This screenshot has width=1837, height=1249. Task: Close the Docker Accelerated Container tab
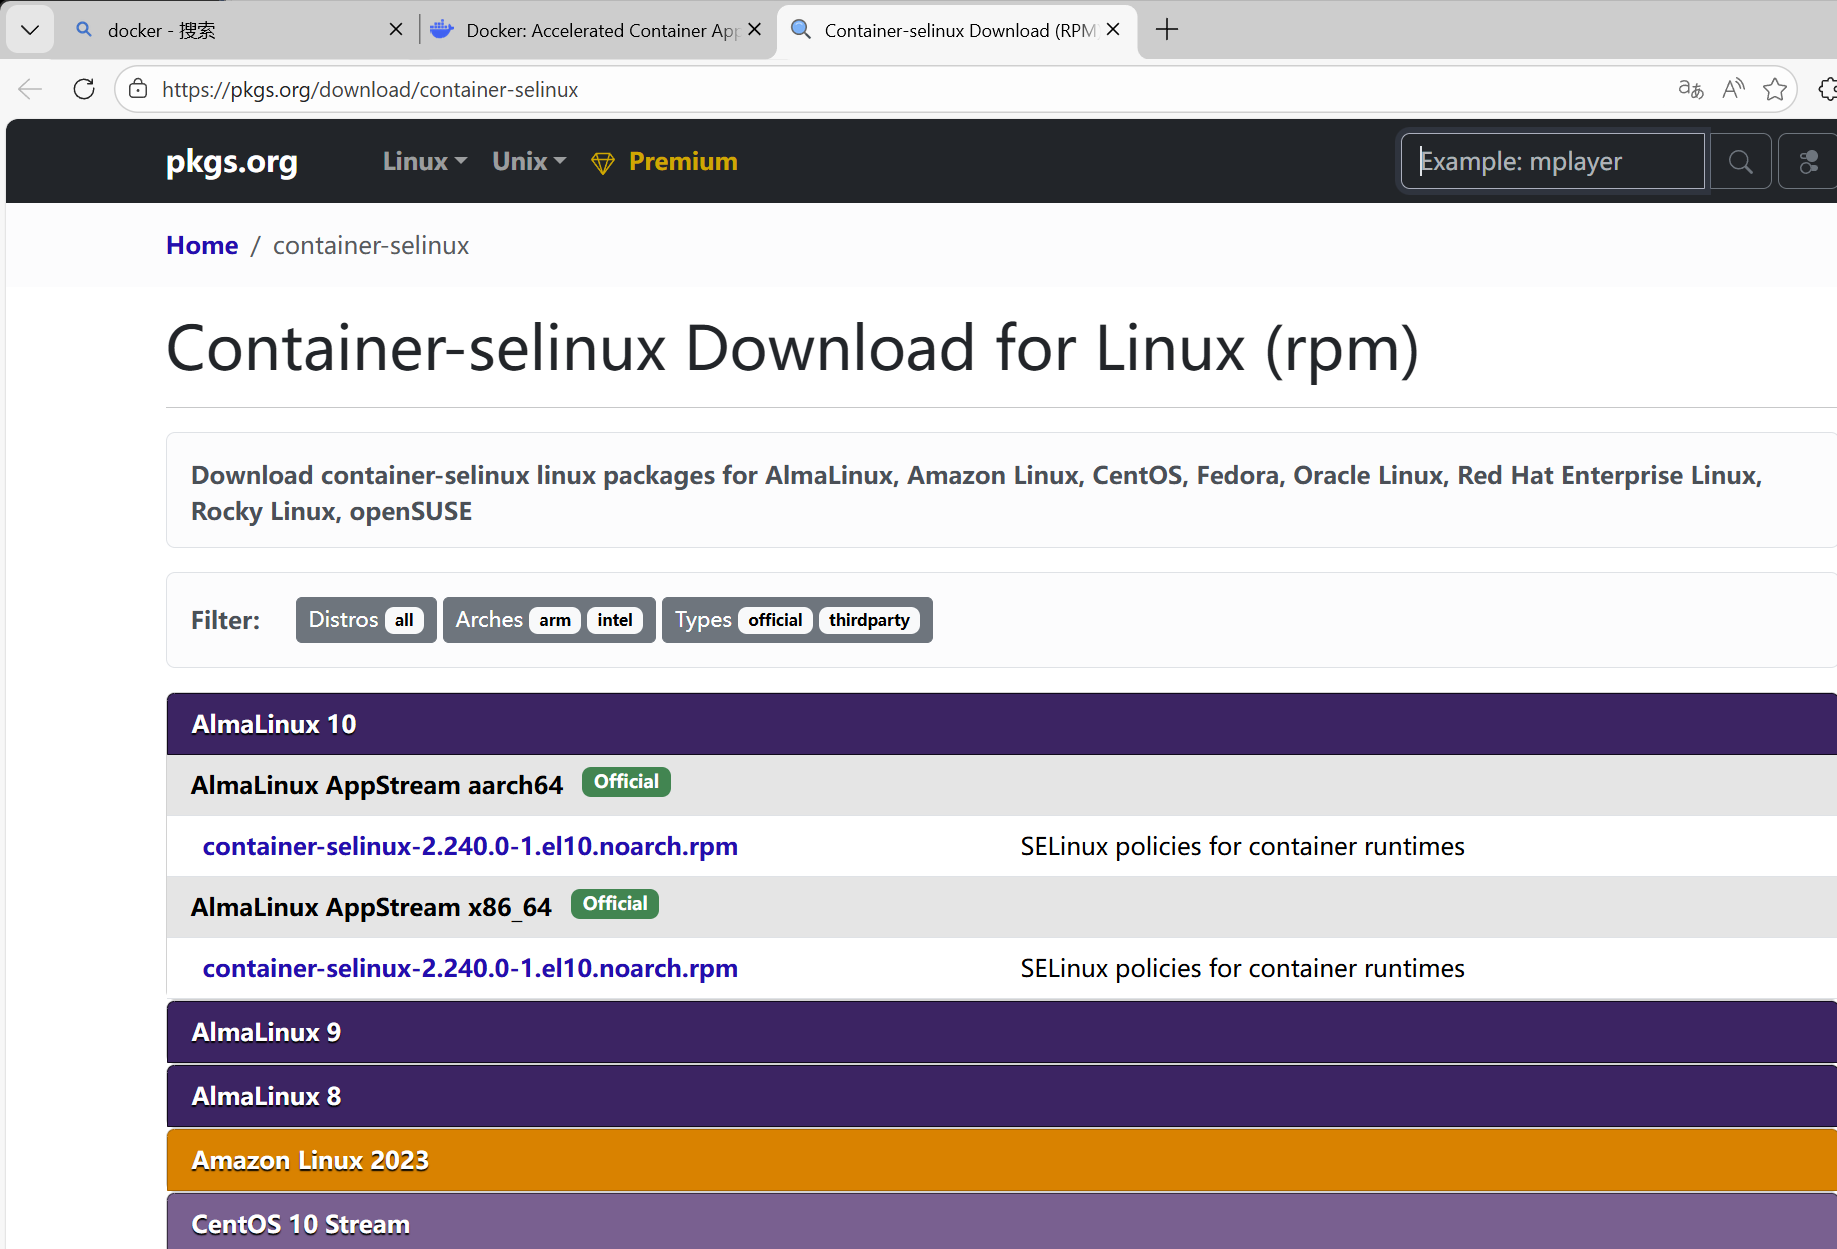[755, 30]
